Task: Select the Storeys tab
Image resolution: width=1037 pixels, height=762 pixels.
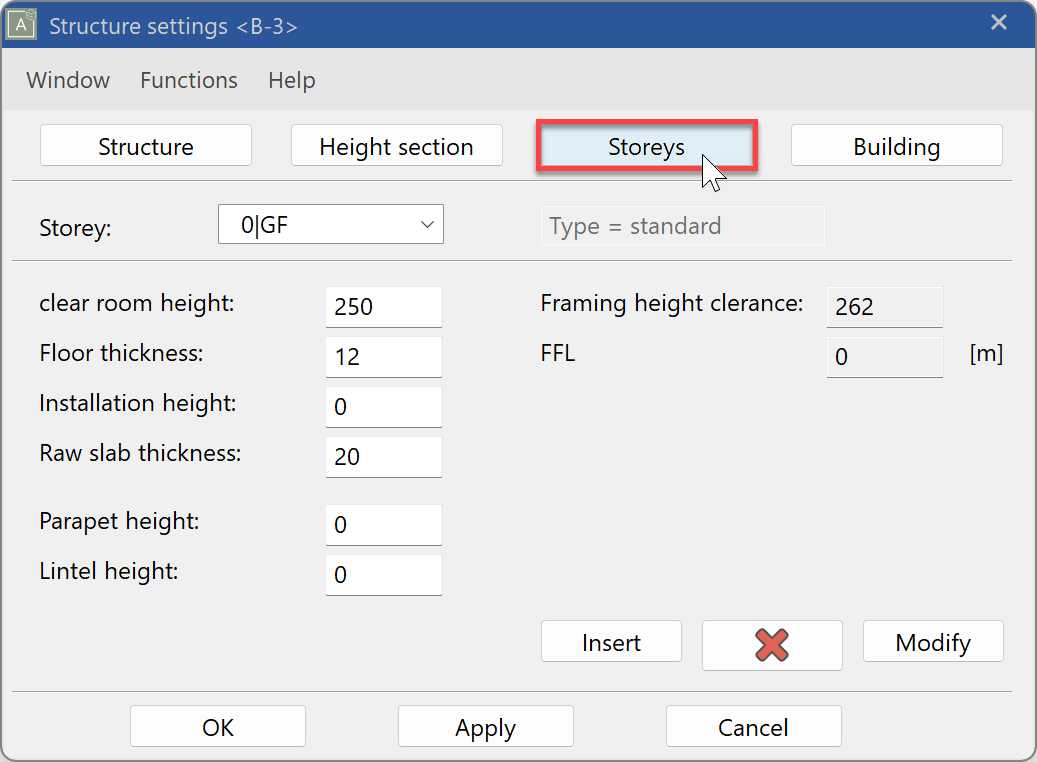Action: click(x=646, y=145)
